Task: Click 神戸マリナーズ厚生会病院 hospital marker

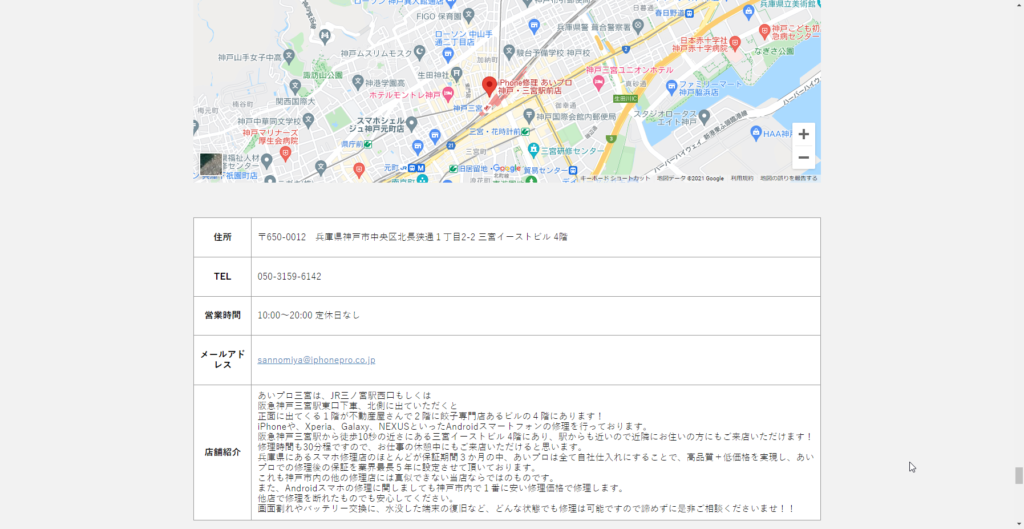Action: tap(285, 153)
